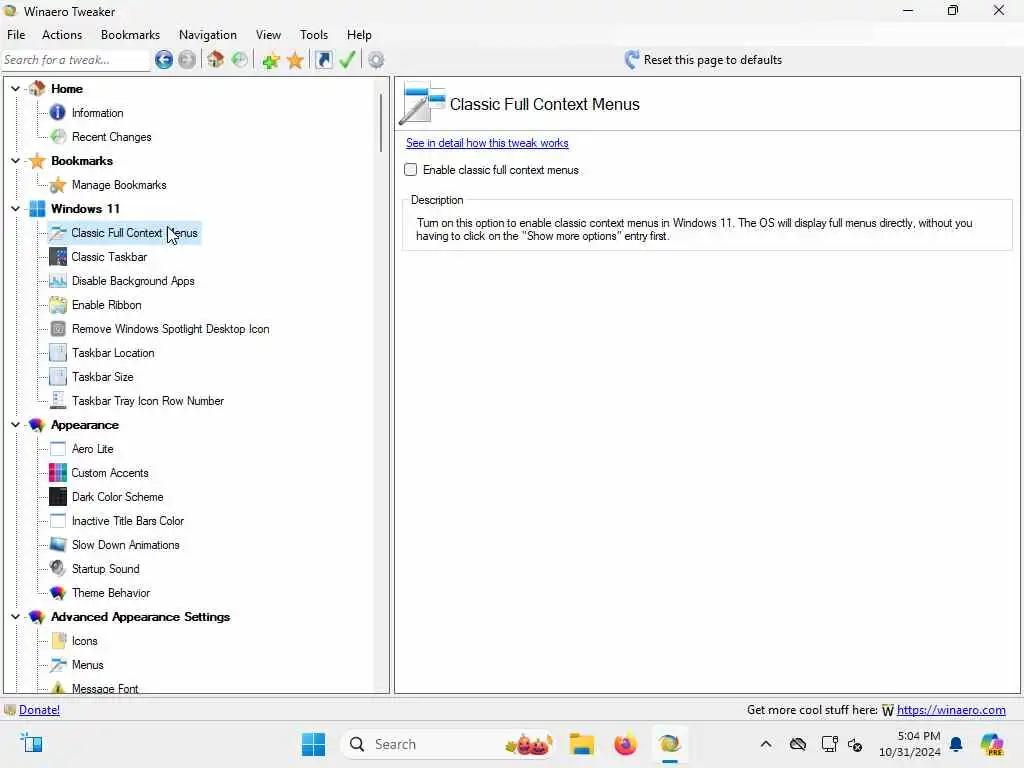Click the Custom Accents colorful icon
This screenshot has height=768, width=1024.
click(57, 473)
